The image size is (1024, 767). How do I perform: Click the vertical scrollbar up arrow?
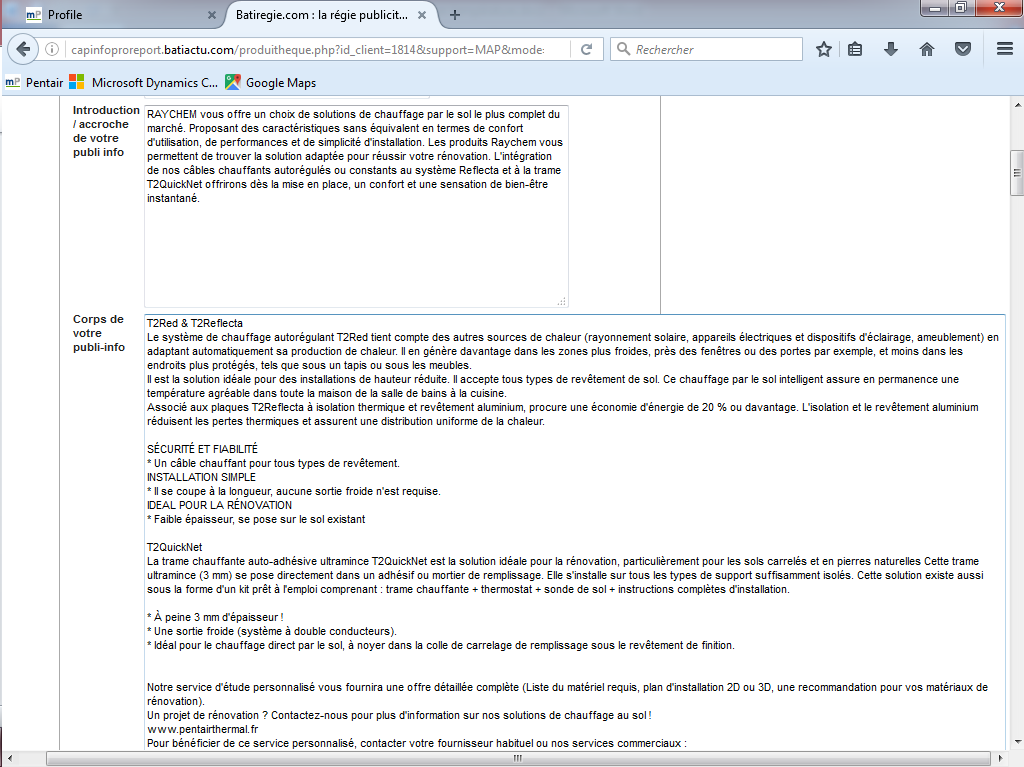click(x=1017, y=105)
